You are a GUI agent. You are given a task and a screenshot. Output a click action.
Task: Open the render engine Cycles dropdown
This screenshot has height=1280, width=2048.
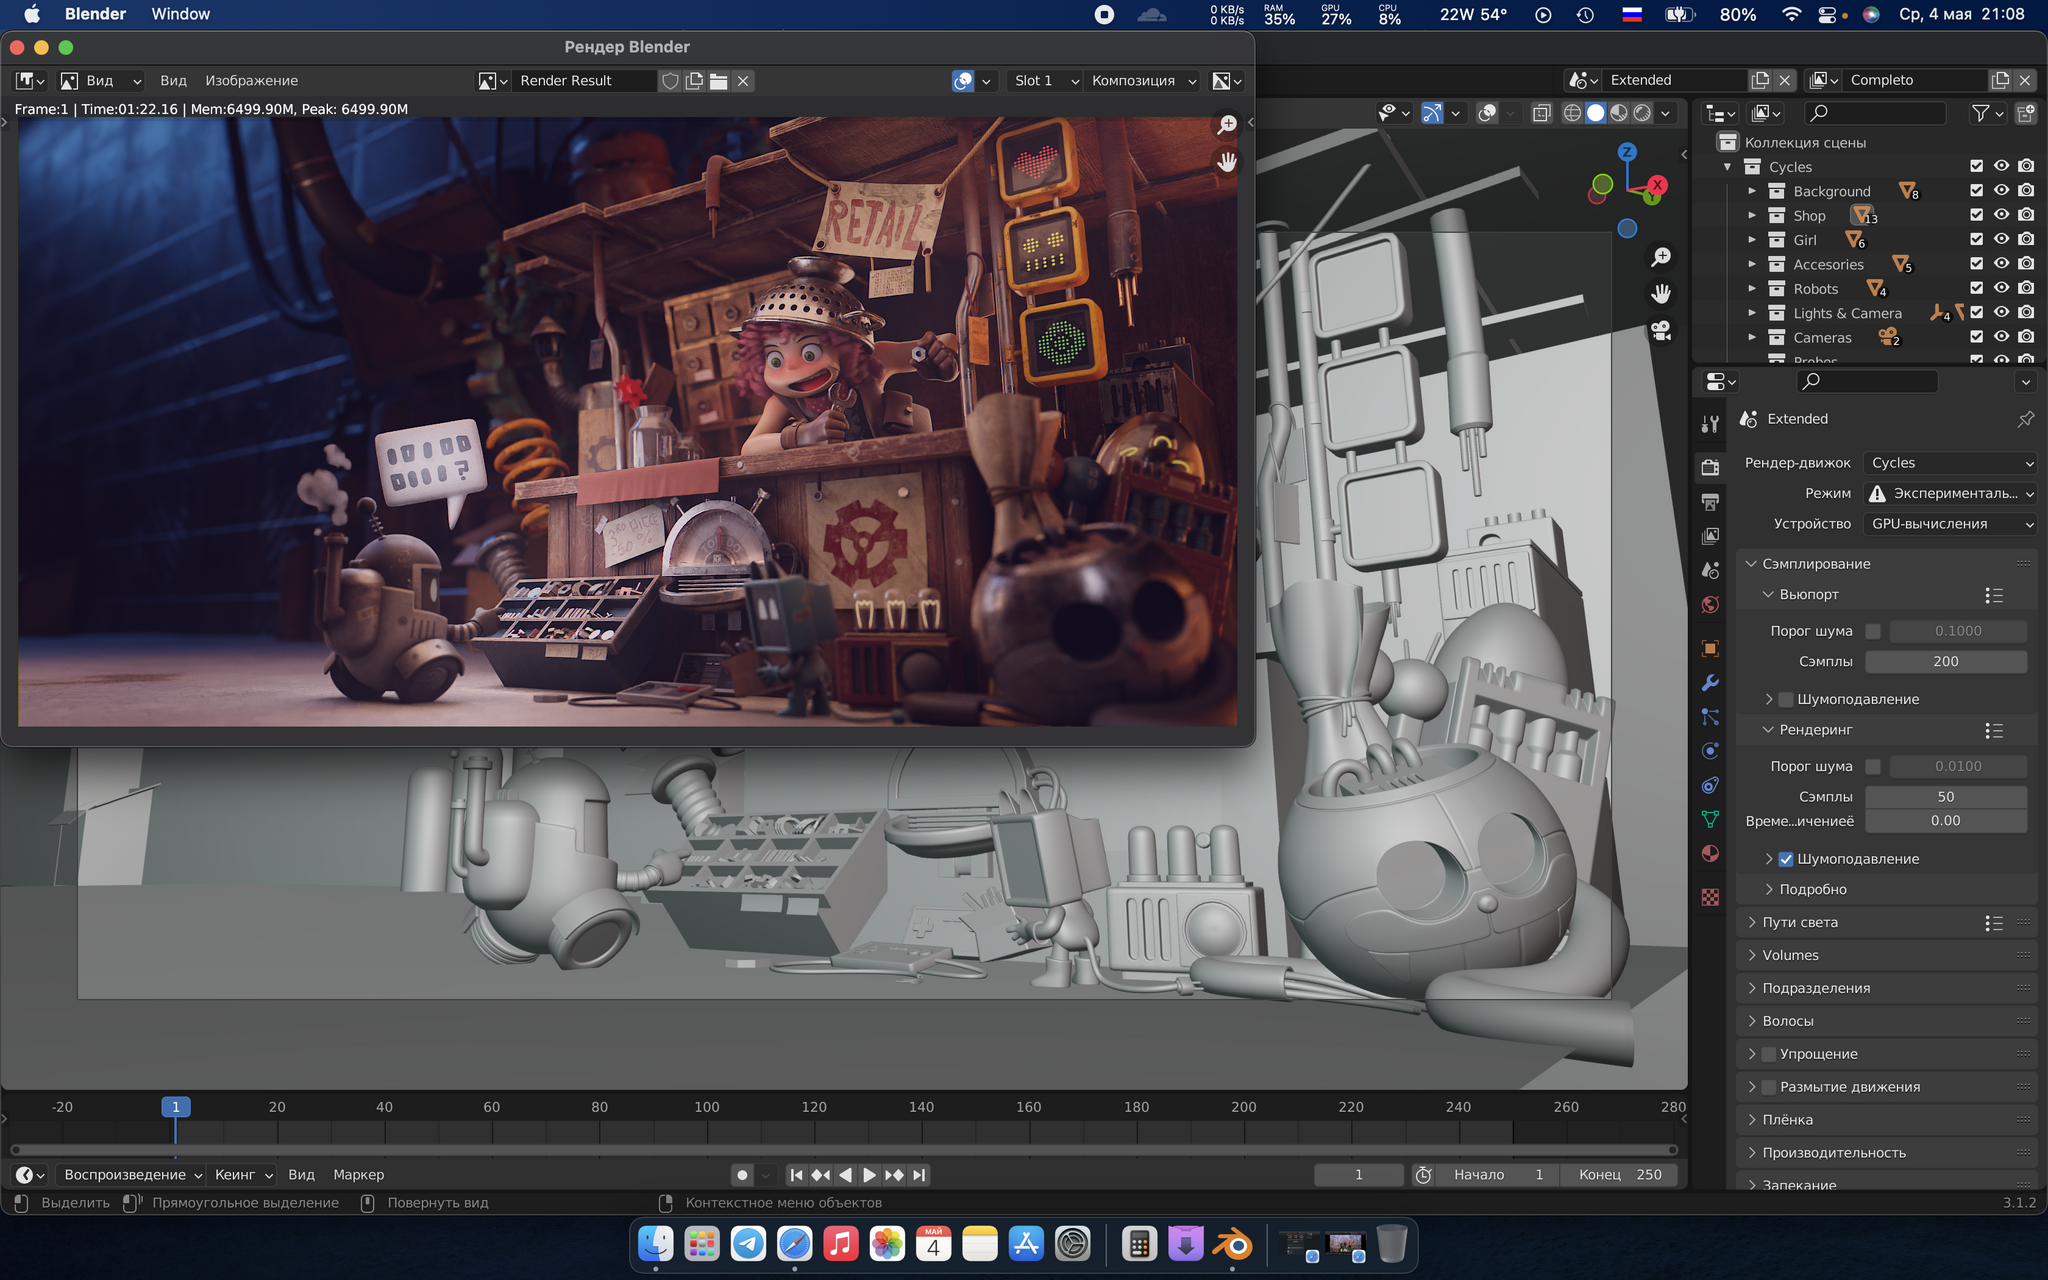[x=1950, y=463]
